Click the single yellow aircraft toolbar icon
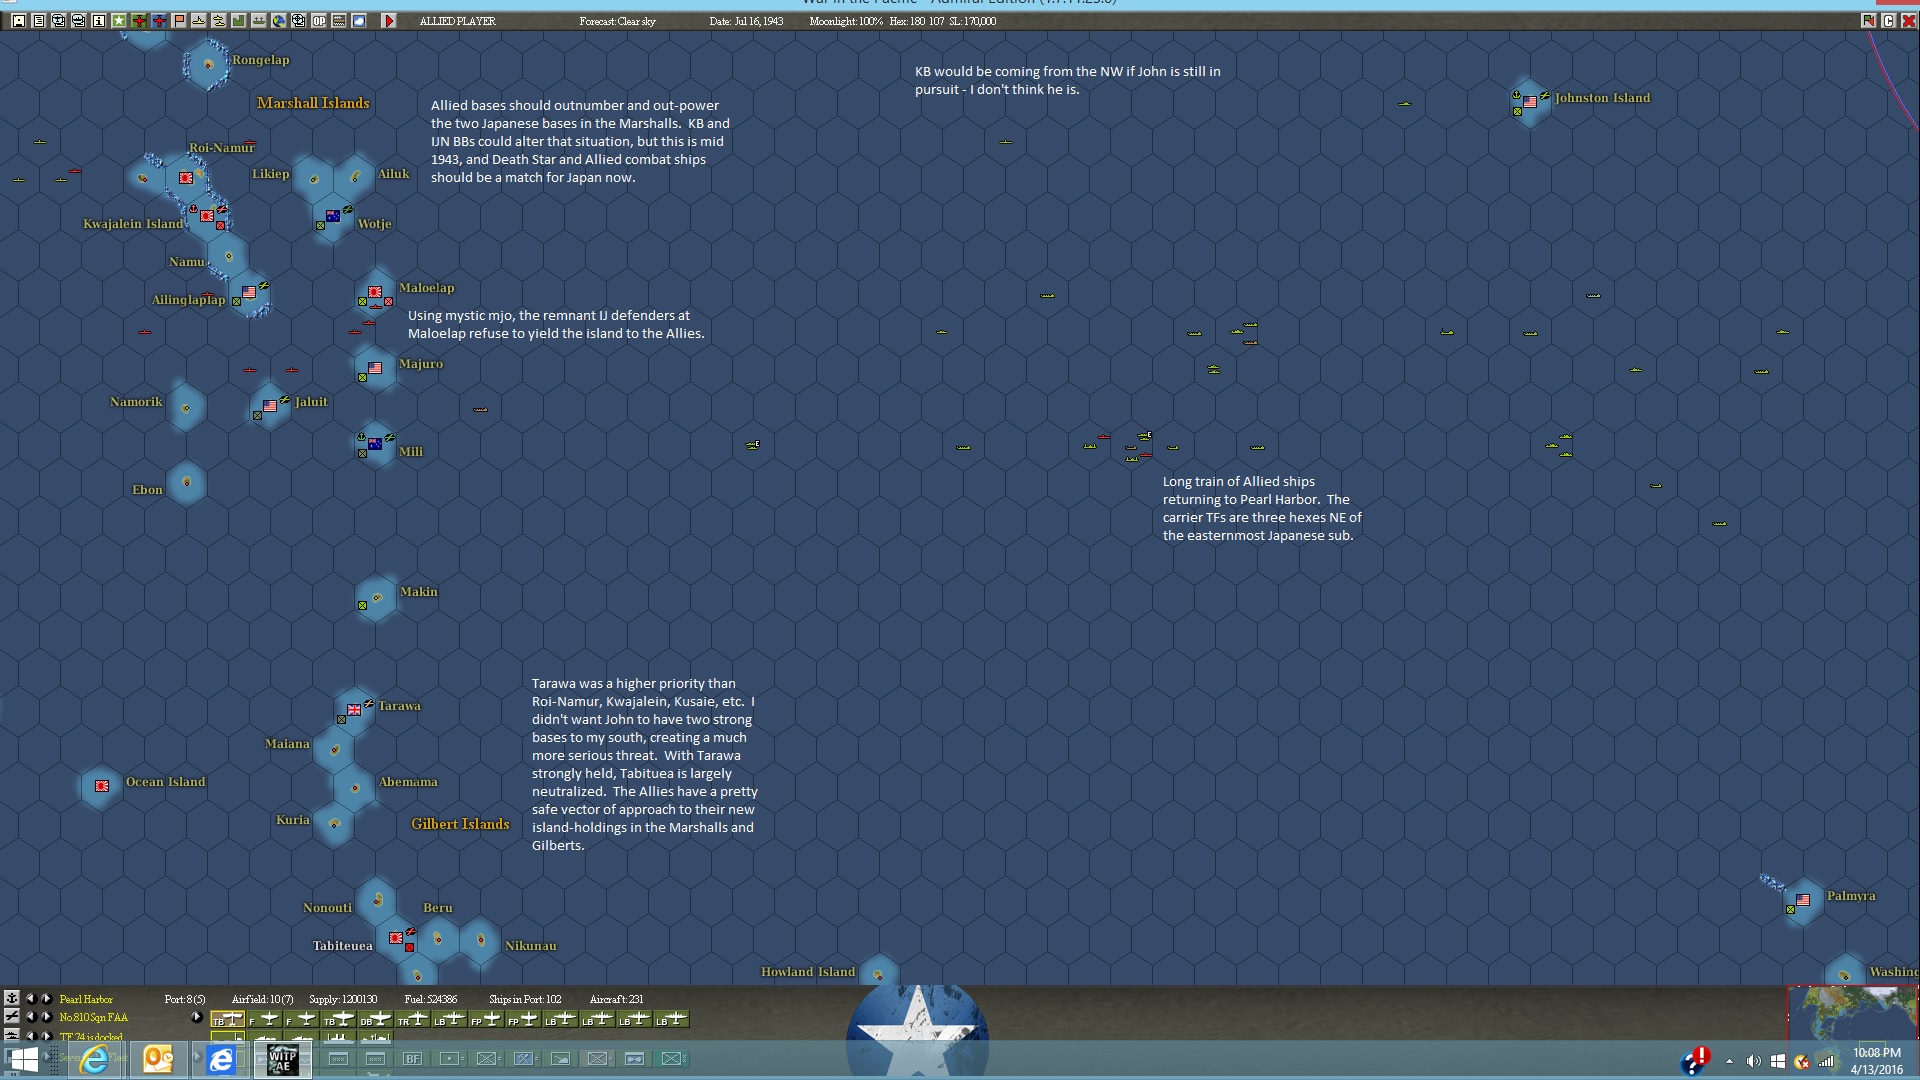 click(199, 21)
